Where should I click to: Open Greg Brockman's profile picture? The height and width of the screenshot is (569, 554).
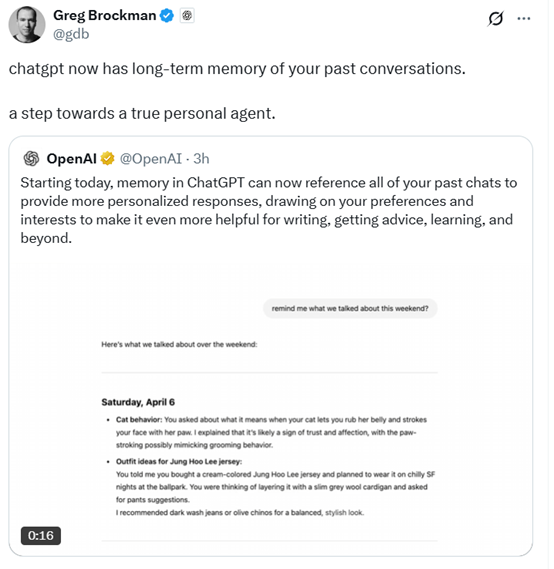tap(27, 25)
